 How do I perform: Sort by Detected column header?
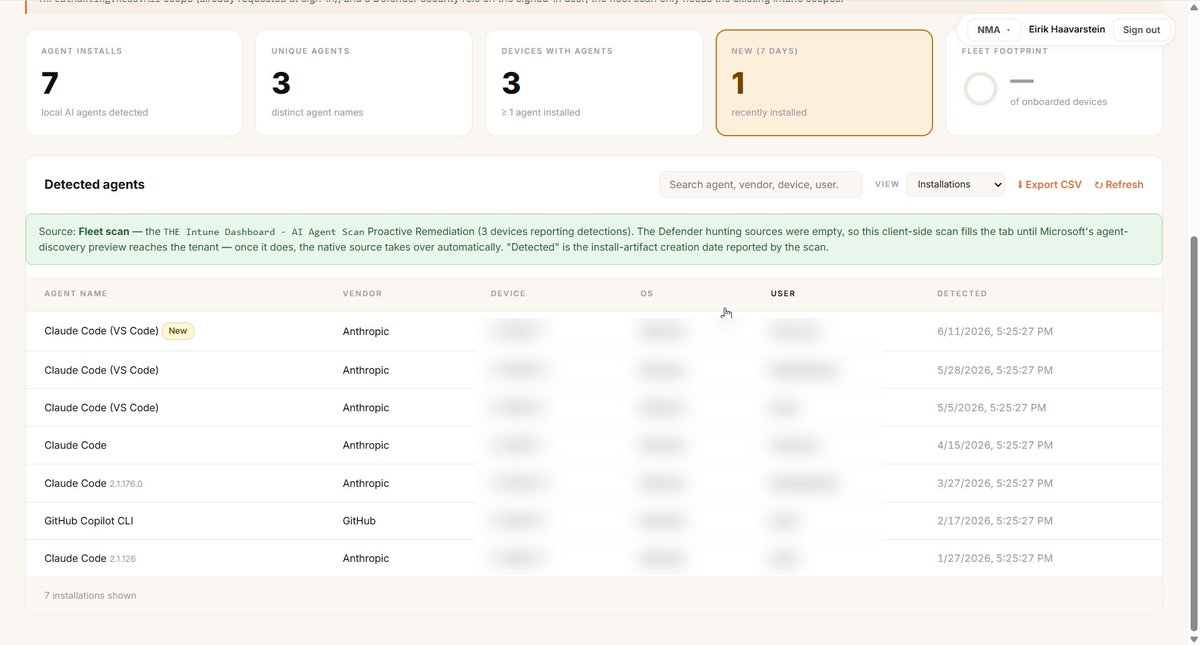[x=962, y=294]
